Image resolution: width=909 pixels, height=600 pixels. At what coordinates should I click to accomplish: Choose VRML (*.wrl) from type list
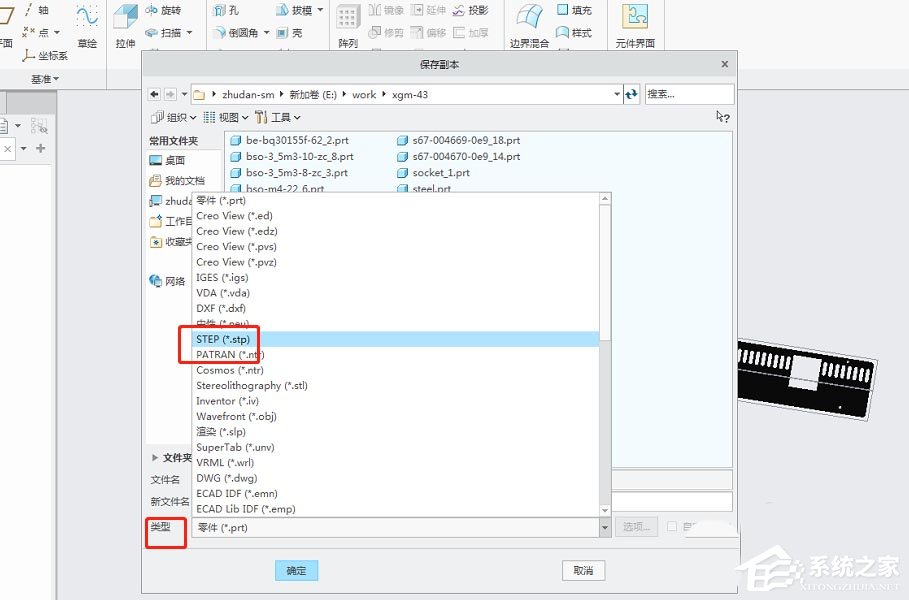pos(396,463)
